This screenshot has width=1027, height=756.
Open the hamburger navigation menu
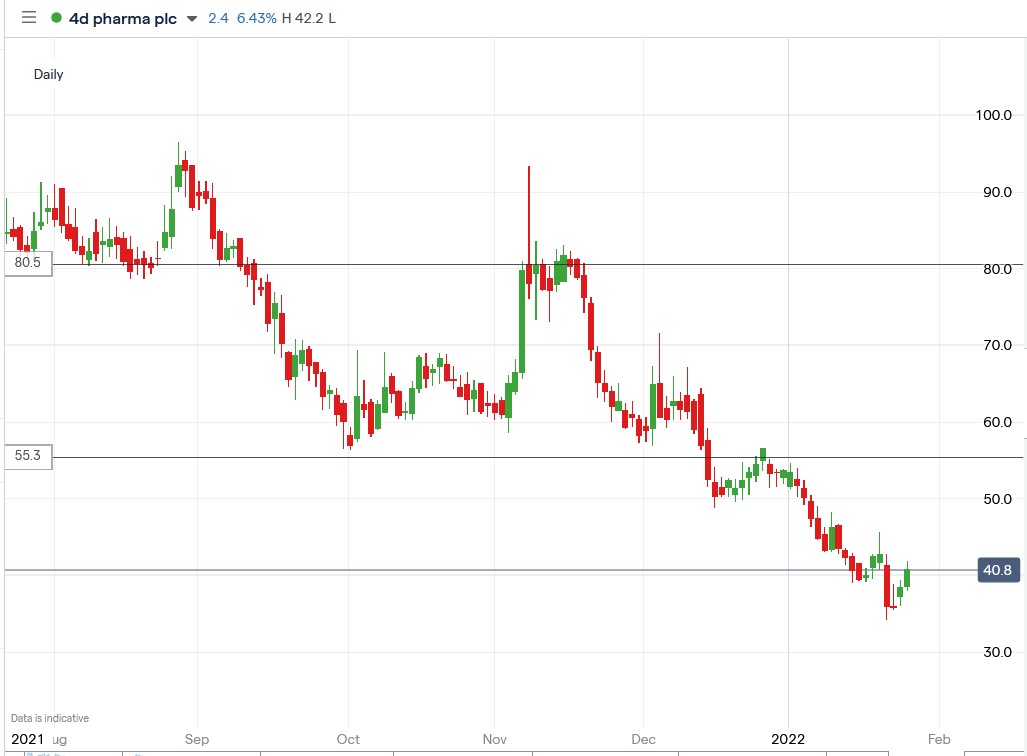pos(29,17)
